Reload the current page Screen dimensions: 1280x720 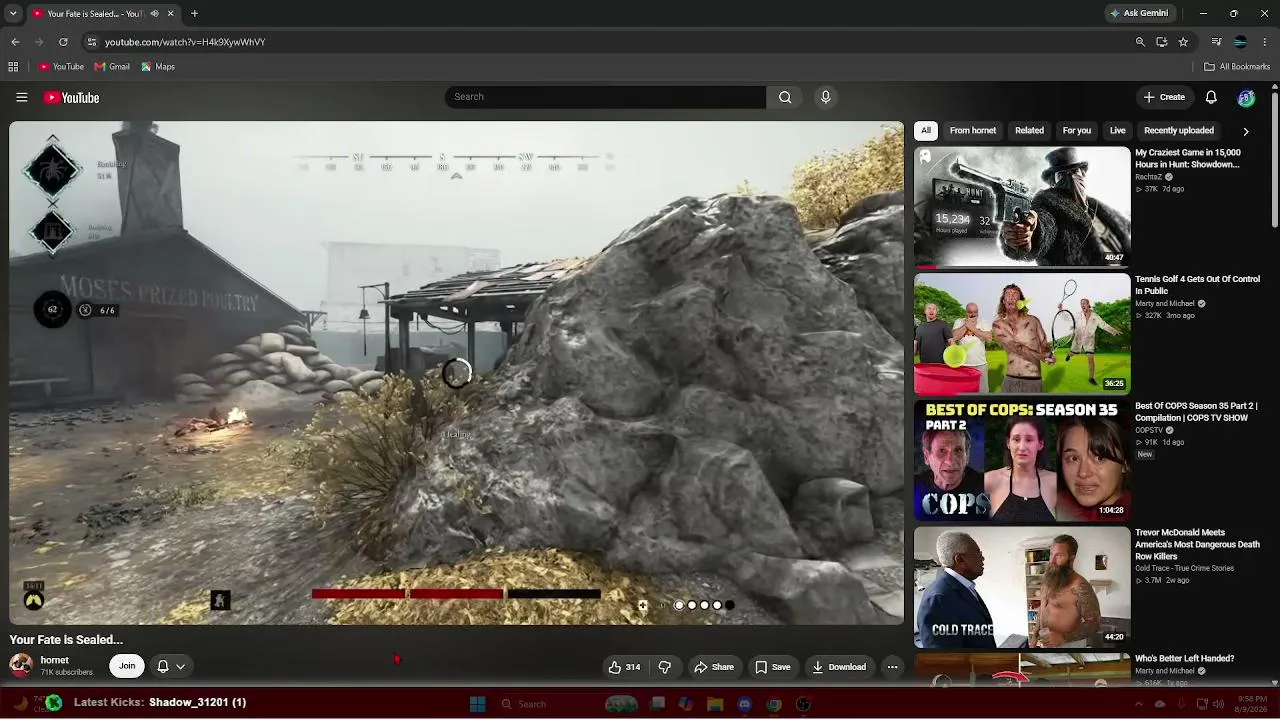click(63, 42)
